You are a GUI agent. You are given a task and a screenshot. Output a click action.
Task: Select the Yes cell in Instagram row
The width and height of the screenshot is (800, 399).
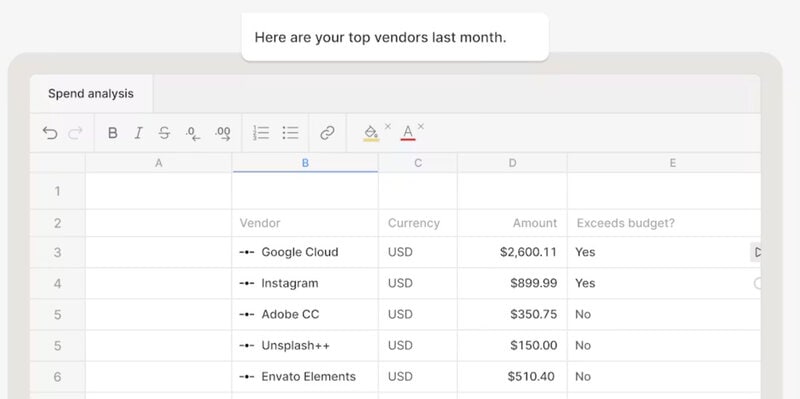(664, 283)
